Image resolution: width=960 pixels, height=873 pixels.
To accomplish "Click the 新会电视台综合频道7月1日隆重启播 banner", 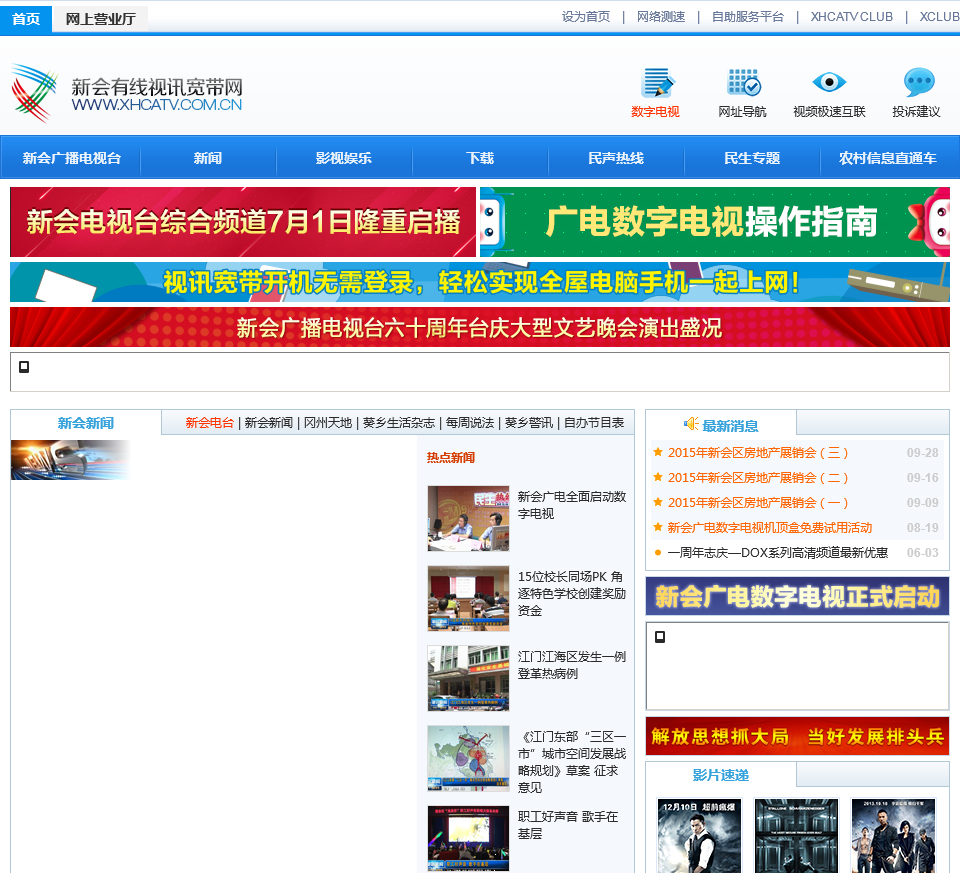I will [242, 222].
